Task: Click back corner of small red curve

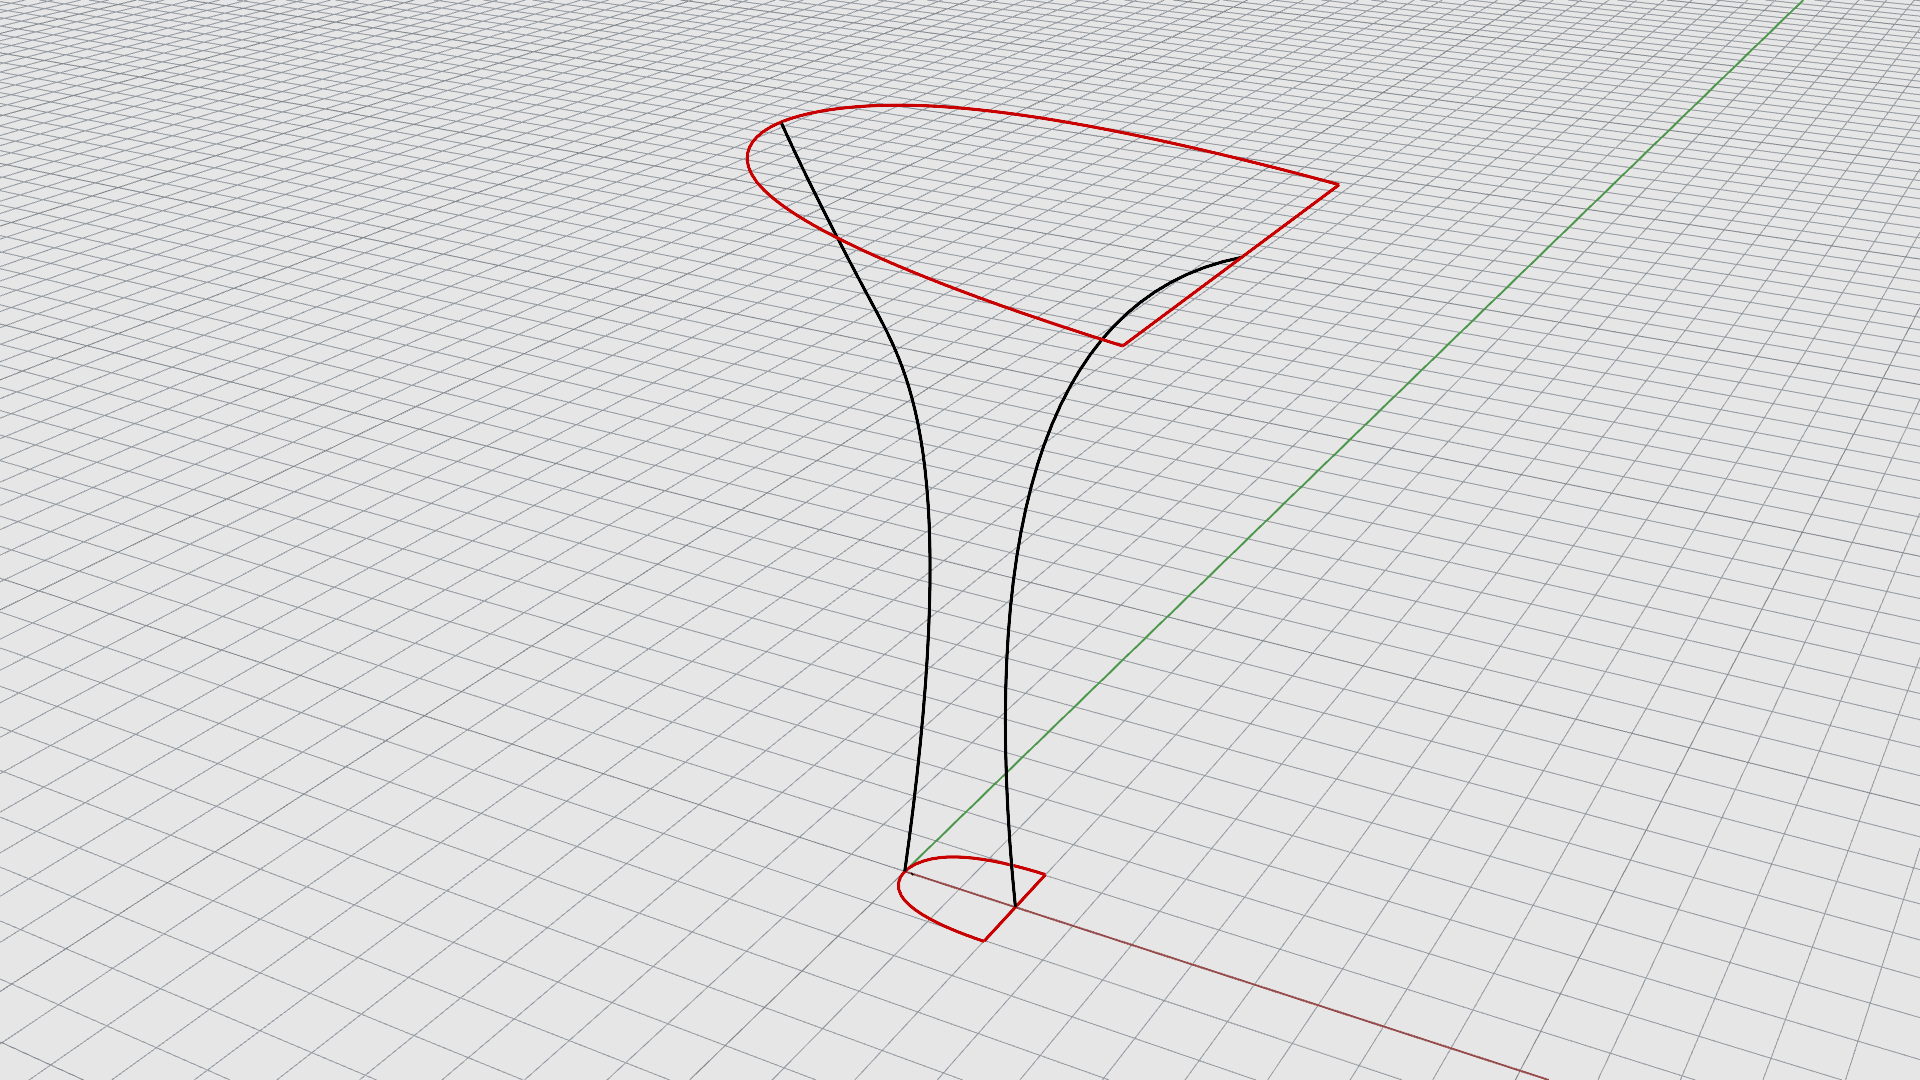Action: click(1044, 875)
